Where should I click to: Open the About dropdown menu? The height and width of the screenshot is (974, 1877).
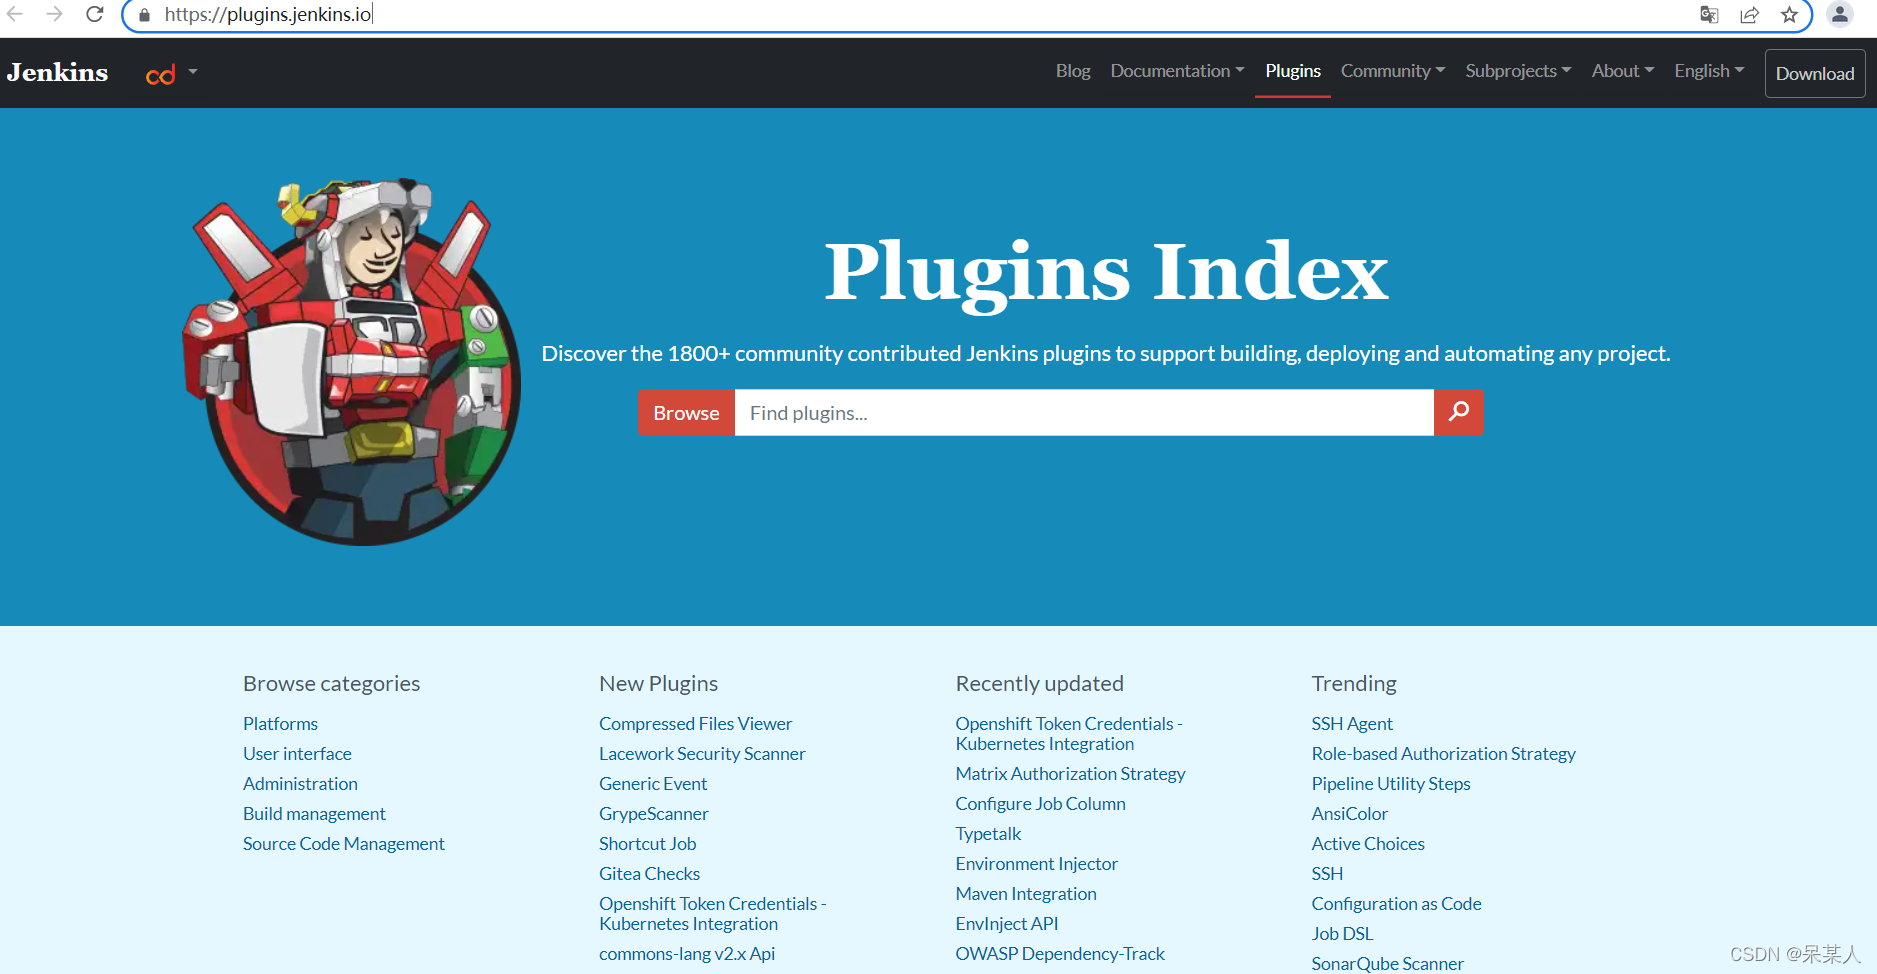(x=1623, y=71)
